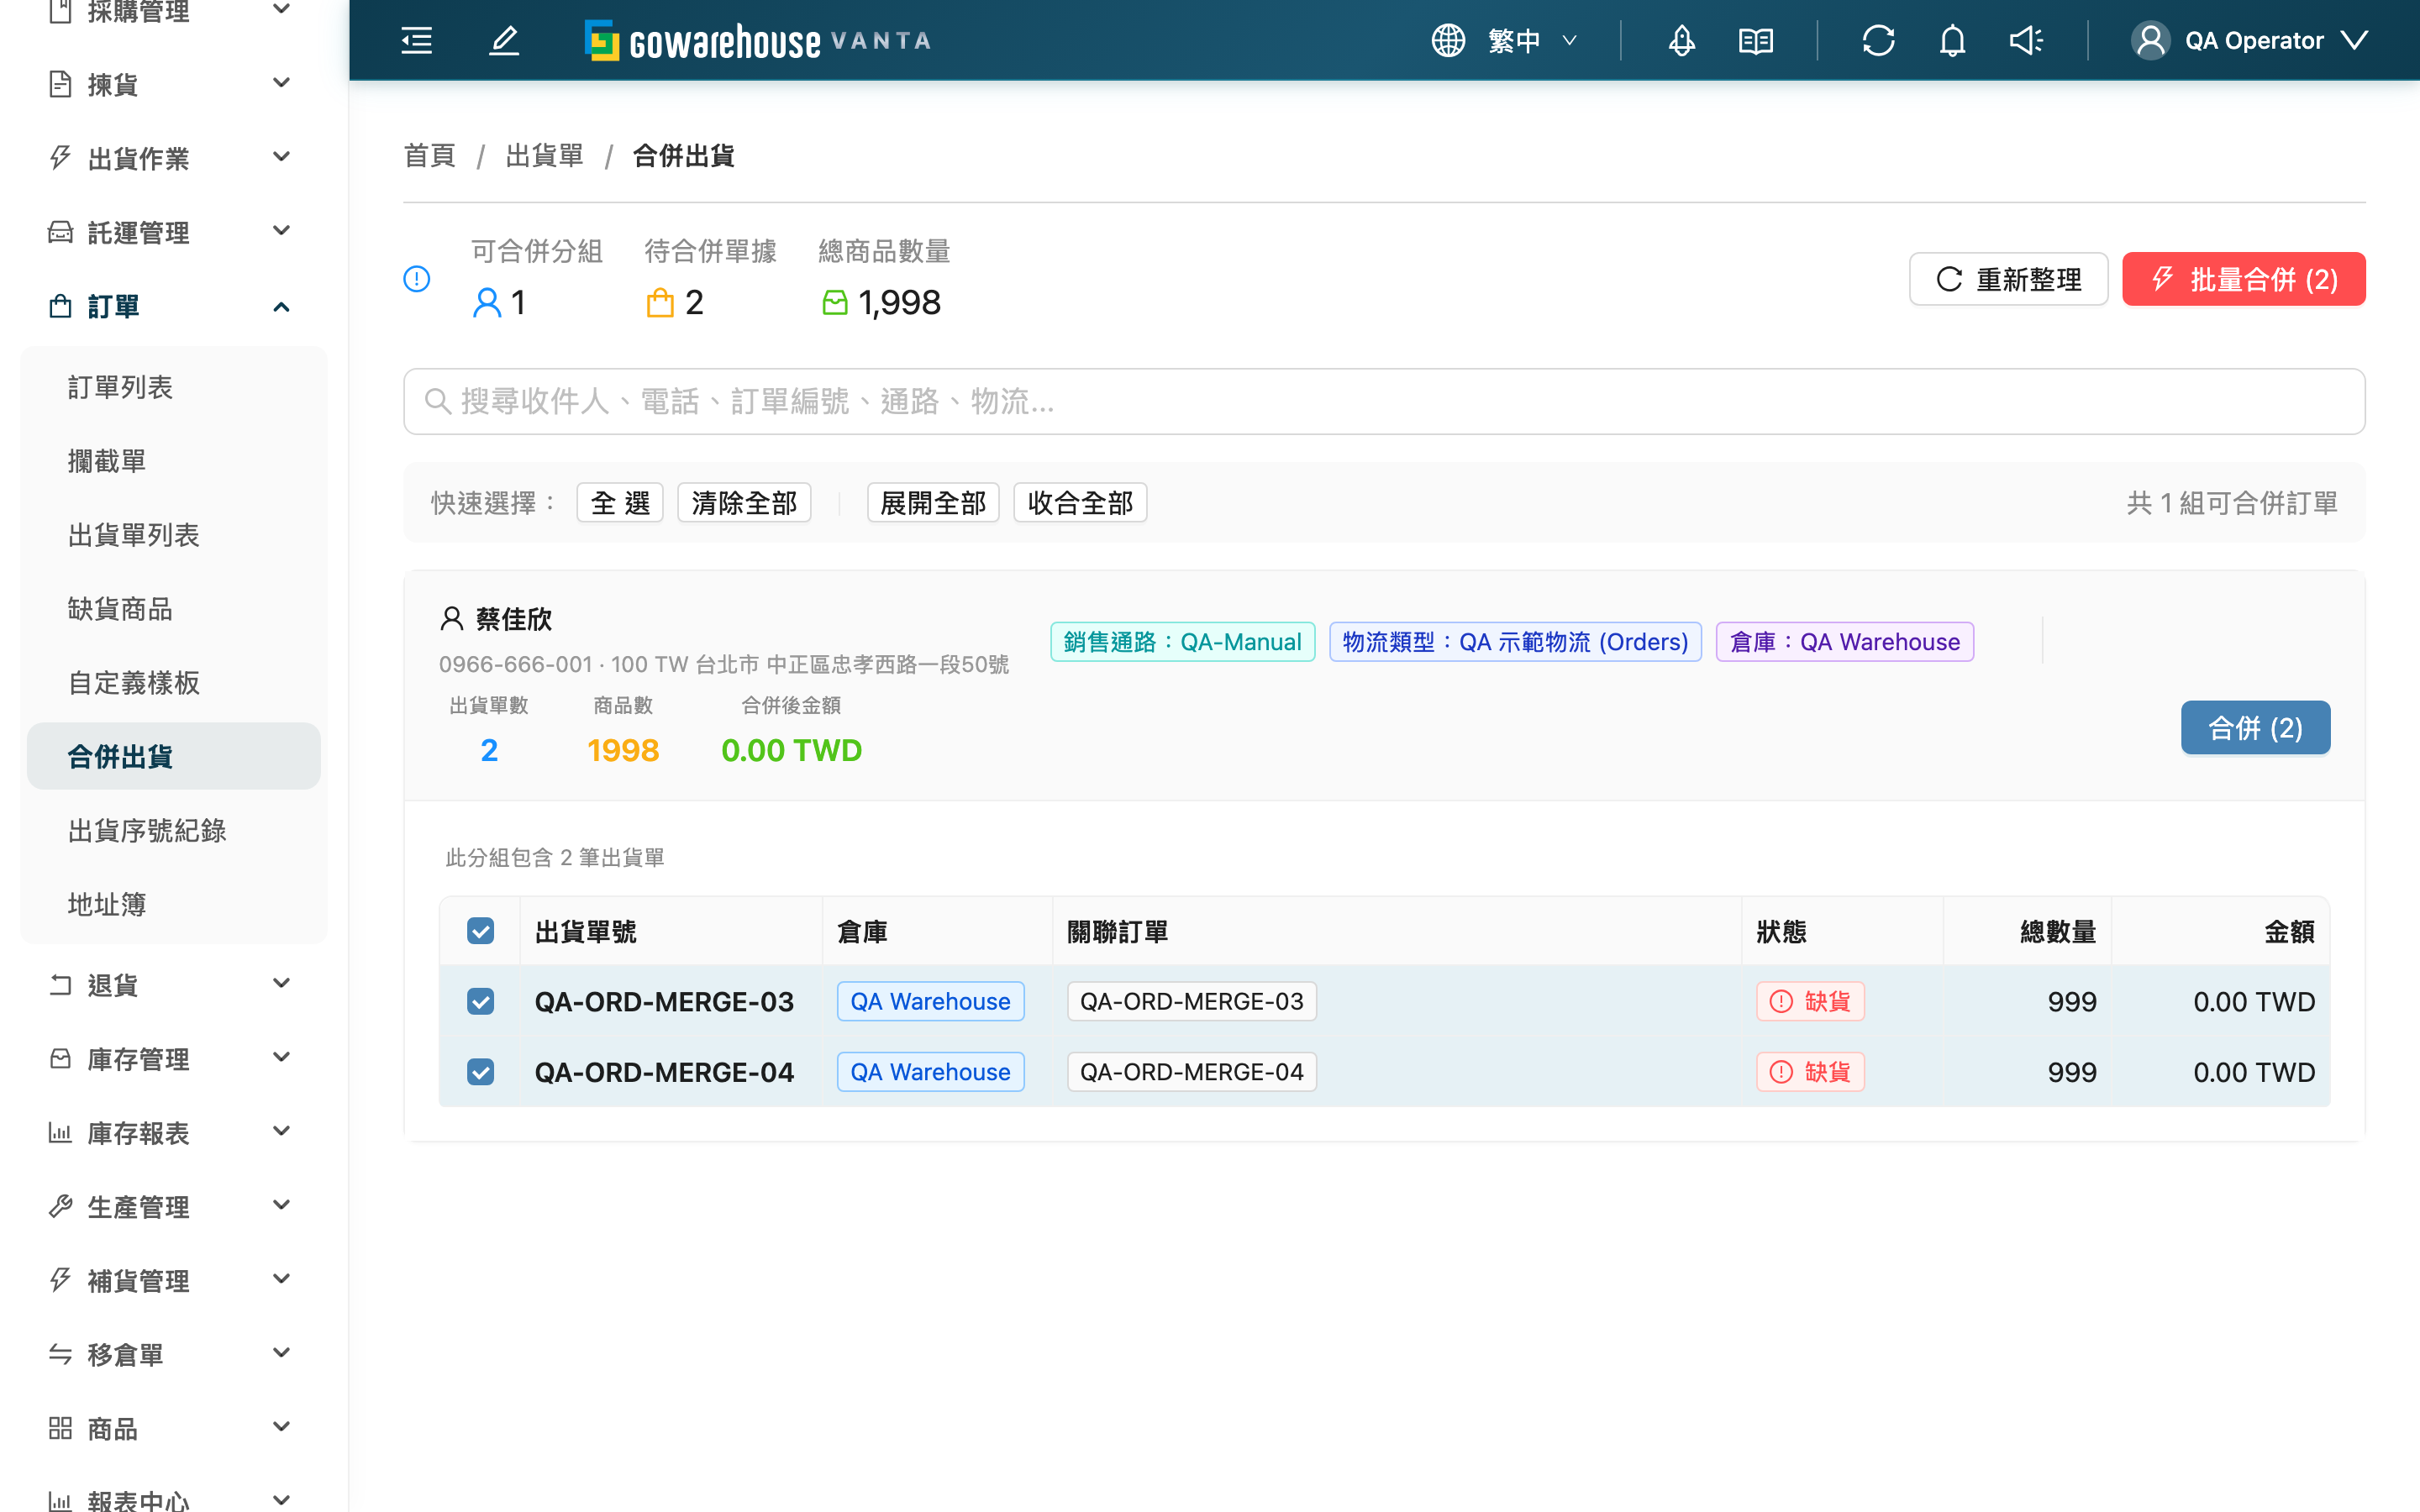Click the 庫存報表 chart icon
The image size is (2420, 1512).
(x=60, y=1132)
